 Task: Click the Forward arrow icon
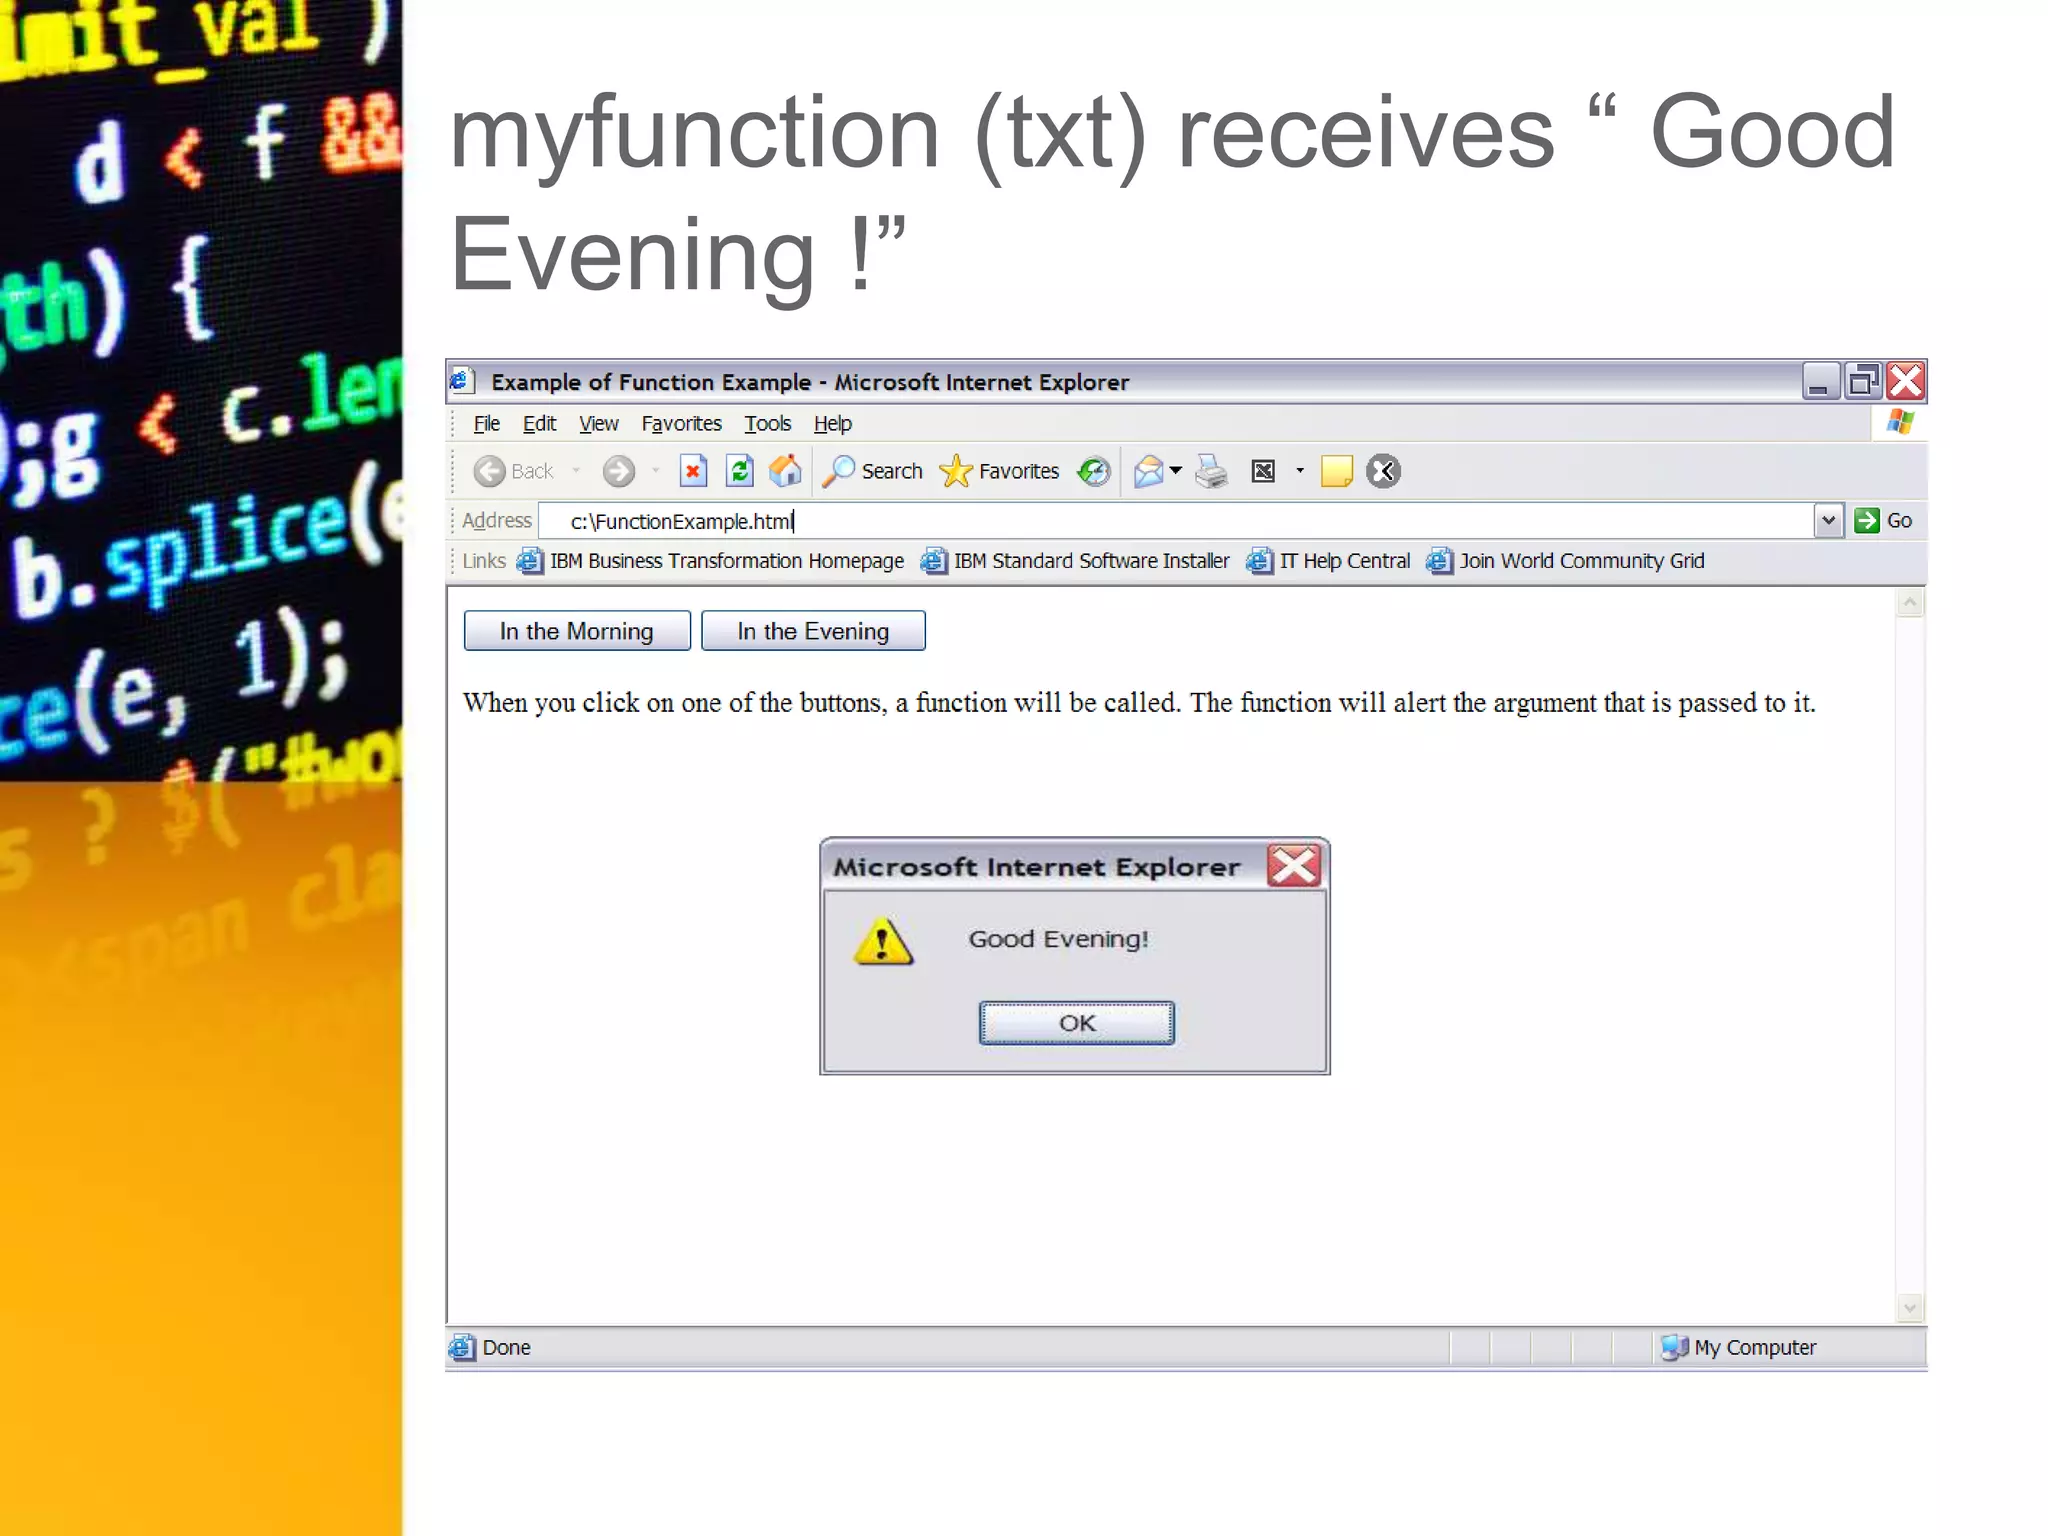[619, 471]
